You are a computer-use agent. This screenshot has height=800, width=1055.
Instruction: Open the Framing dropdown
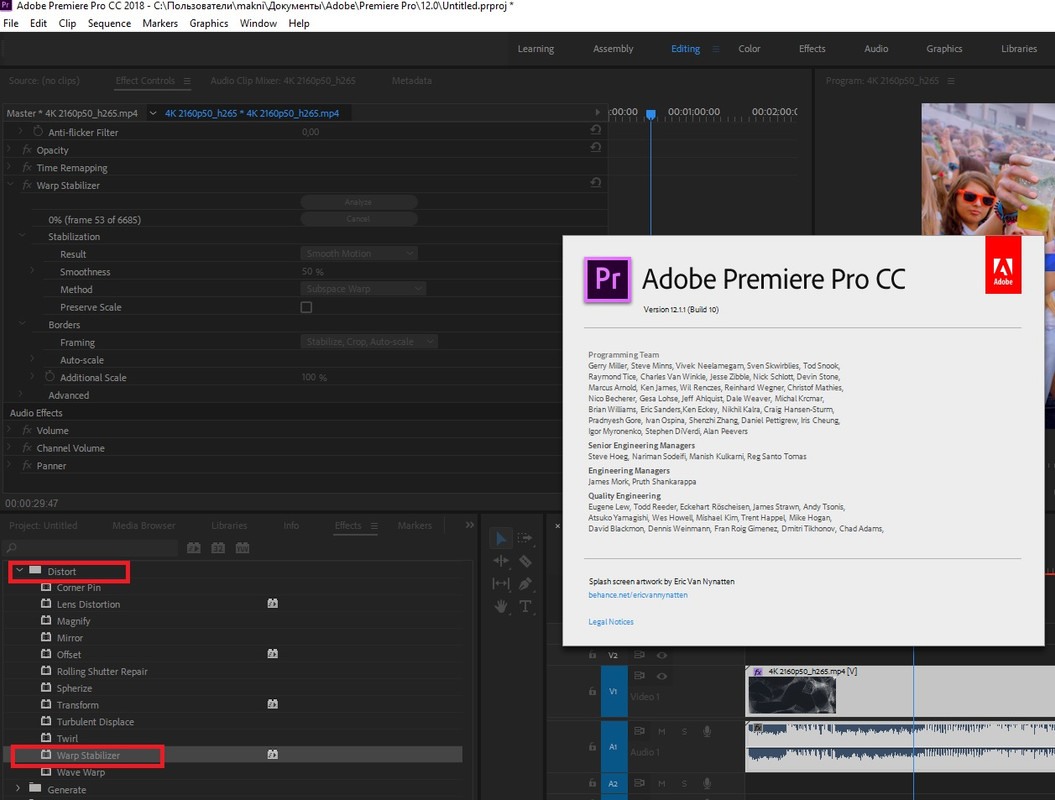click(369, 342)
